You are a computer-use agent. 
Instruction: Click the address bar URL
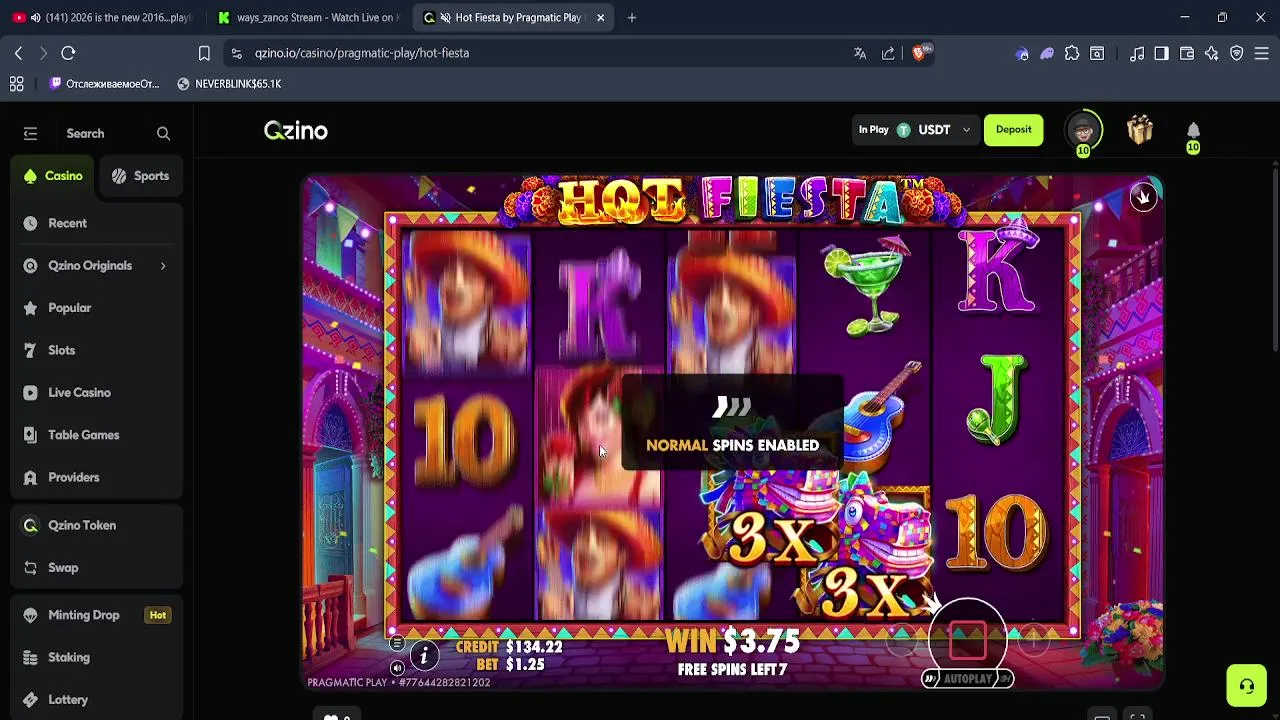(361, 53)
